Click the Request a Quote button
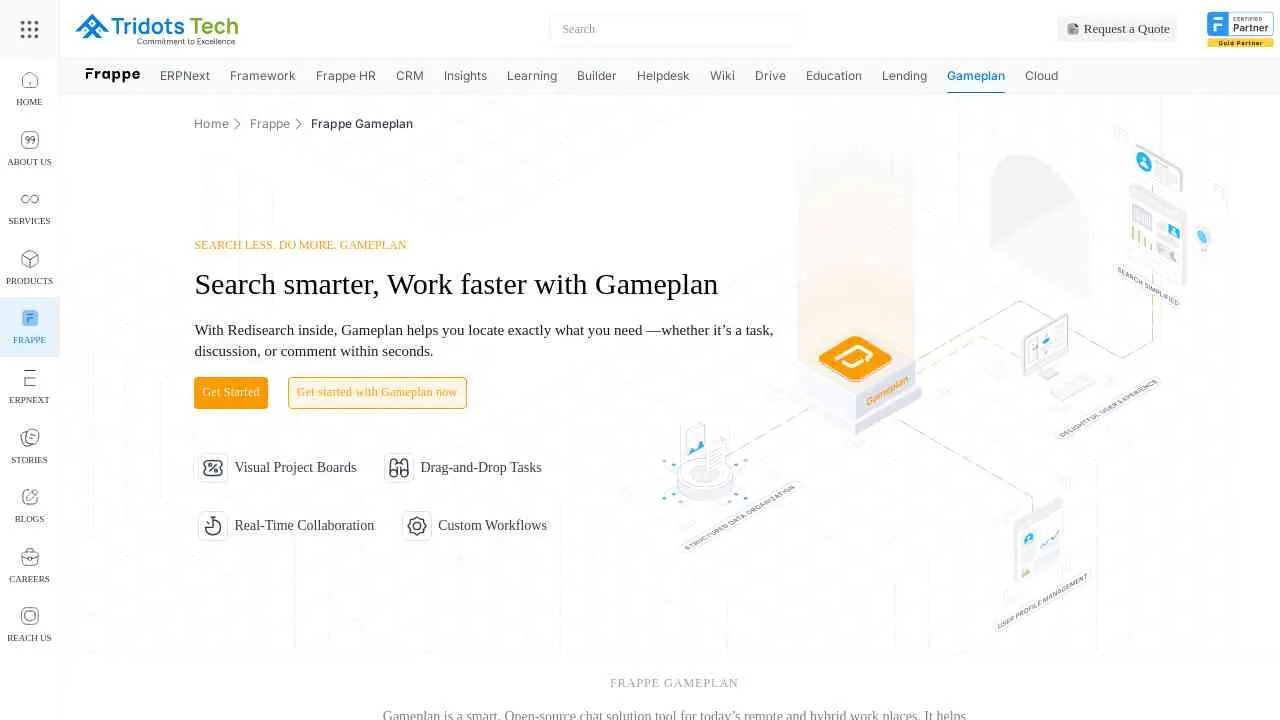This screenshot has width=1280, height=720. (1118, 29)
